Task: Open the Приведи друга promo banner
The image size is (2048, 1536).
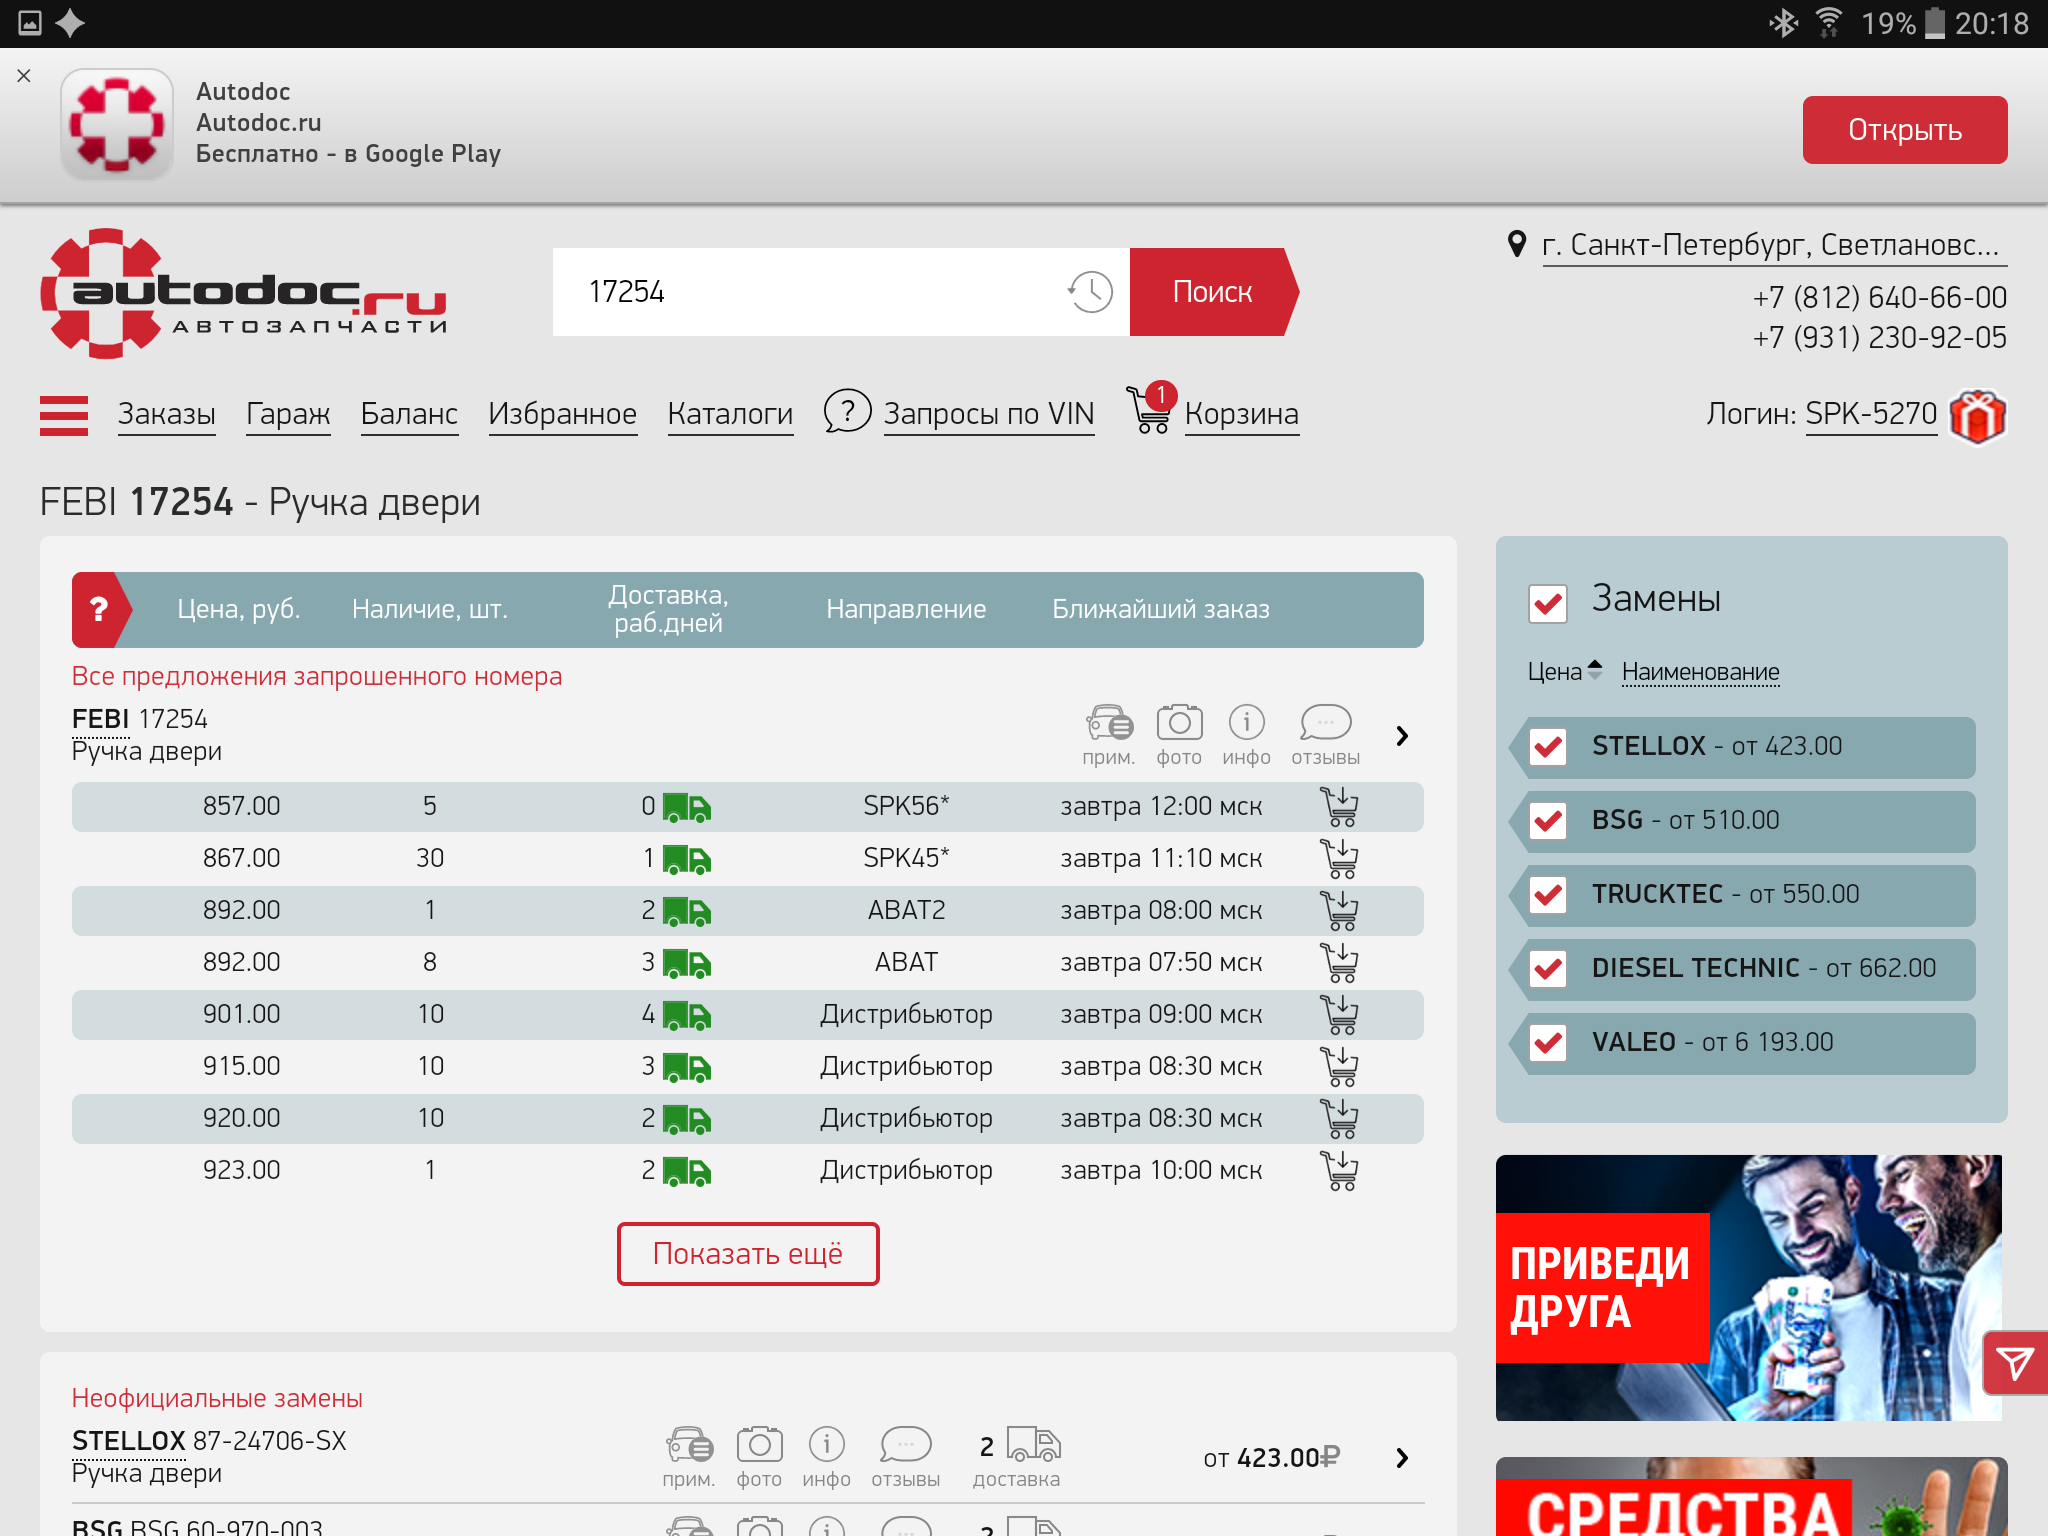Action: [1749, 1288]
